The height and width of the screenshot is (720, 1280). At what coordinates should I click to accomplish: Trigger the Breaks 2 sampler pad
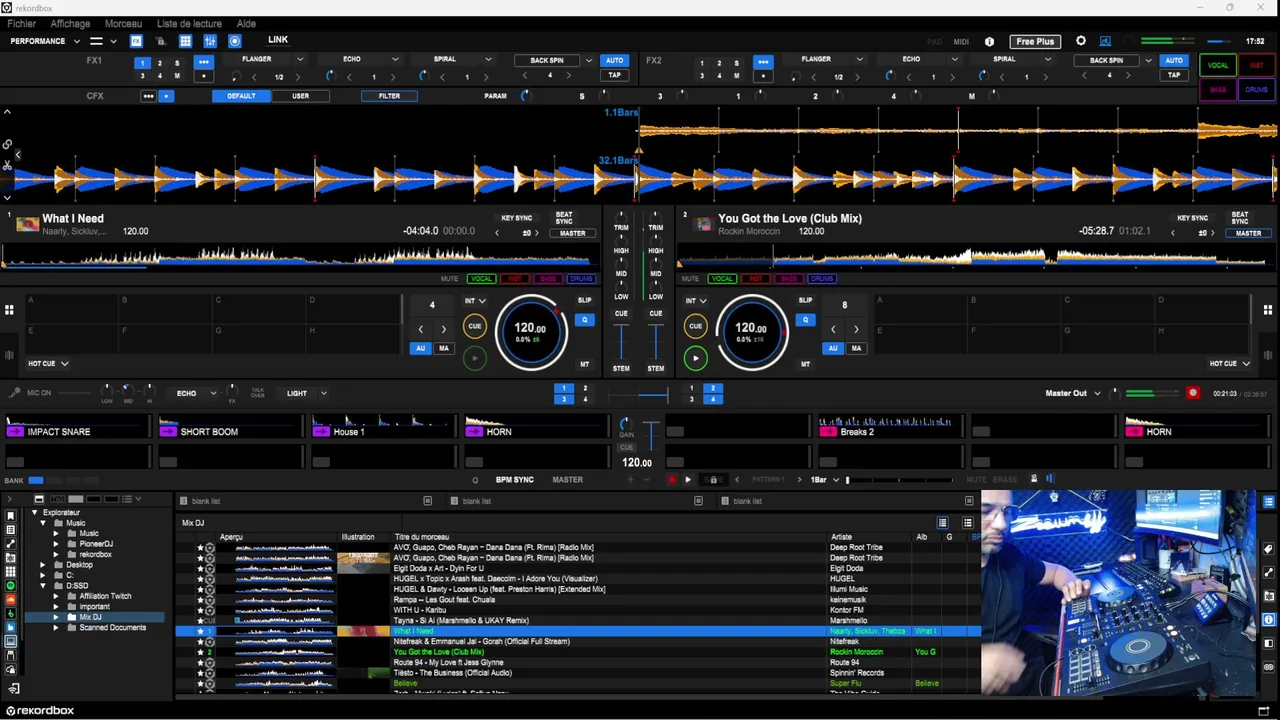[890, 428]
